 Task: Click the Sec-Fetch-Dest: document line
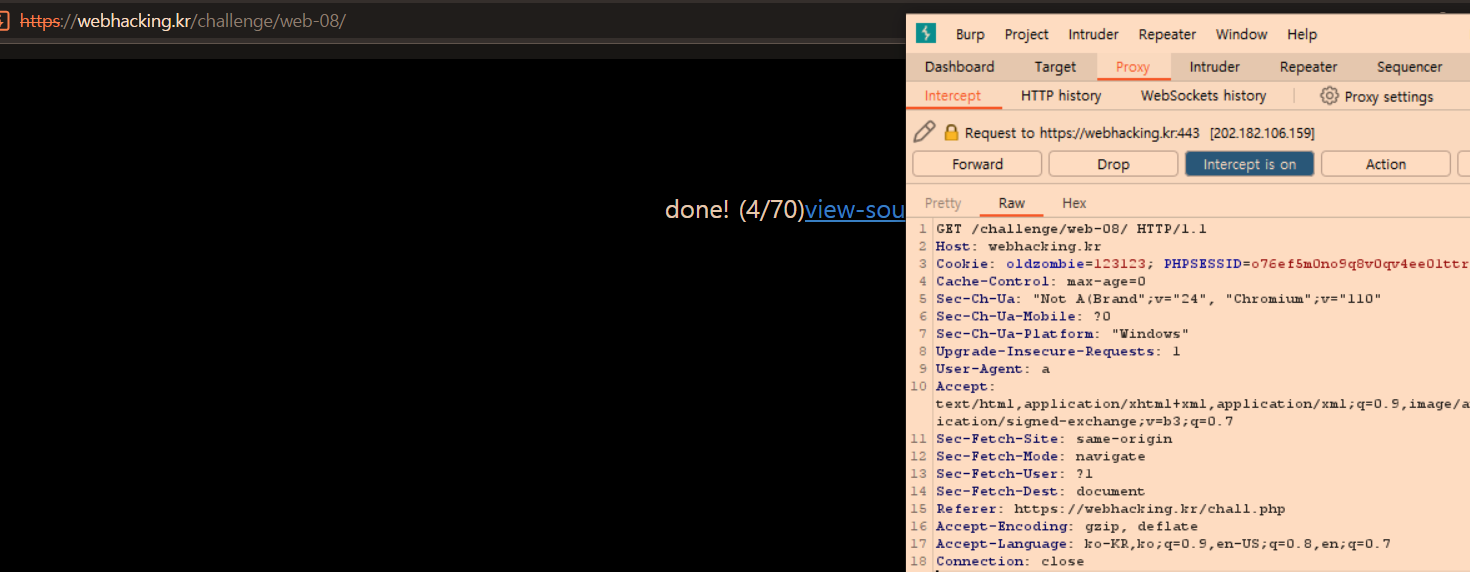[x=1040, y=491]
